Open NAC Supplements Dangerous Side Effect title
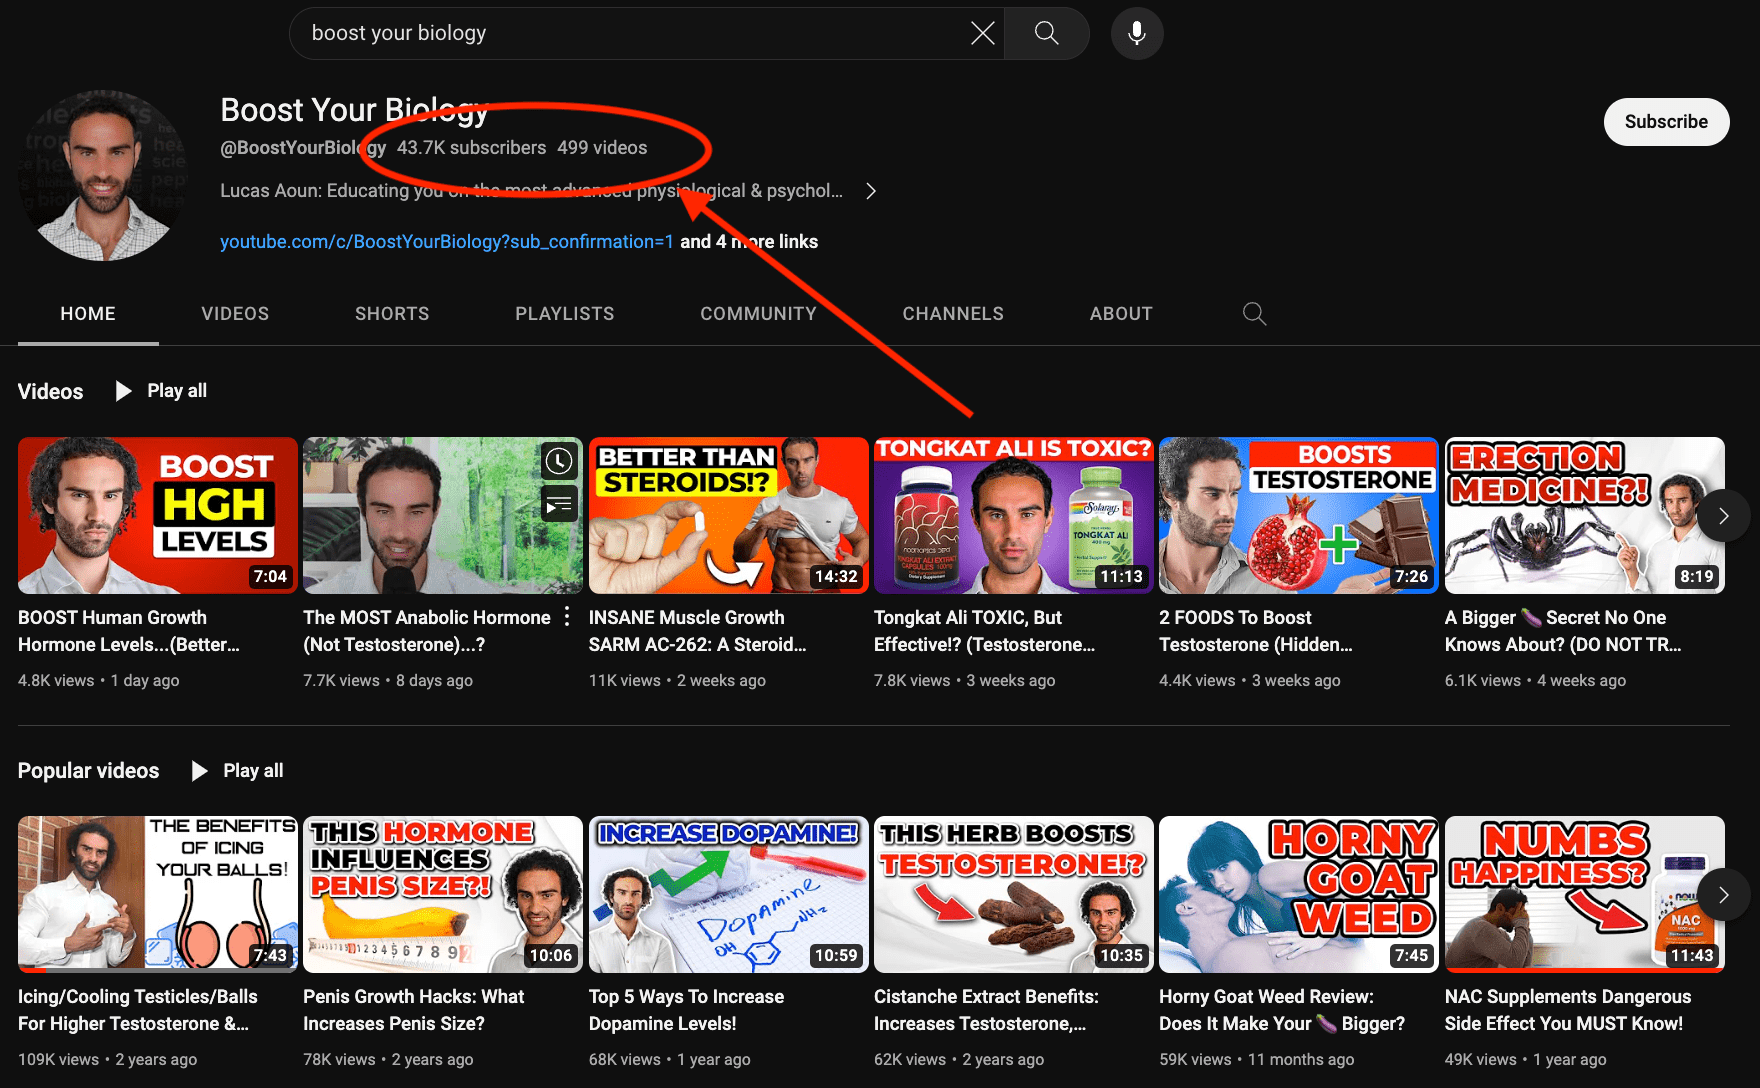Image resolution: width=1760 pixels, height=1088 pixels. click(x=1568, y=1010)
